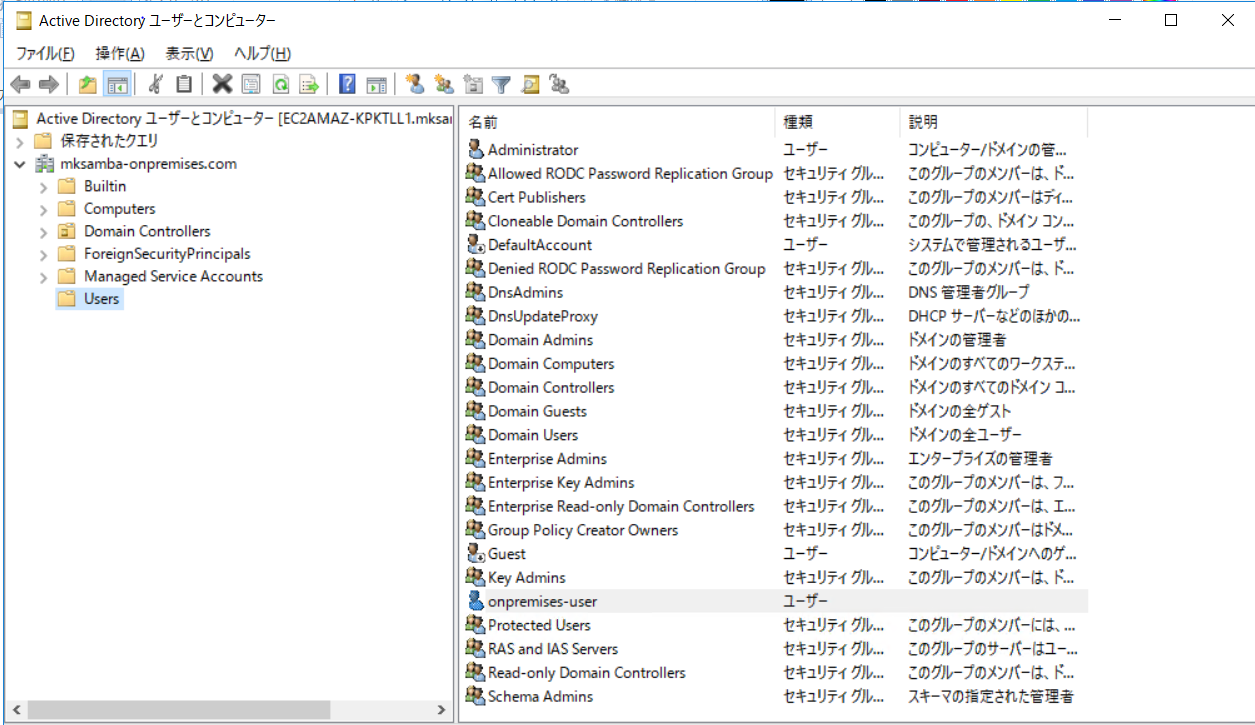Open the ファイル(F) menu

[45, 53]
